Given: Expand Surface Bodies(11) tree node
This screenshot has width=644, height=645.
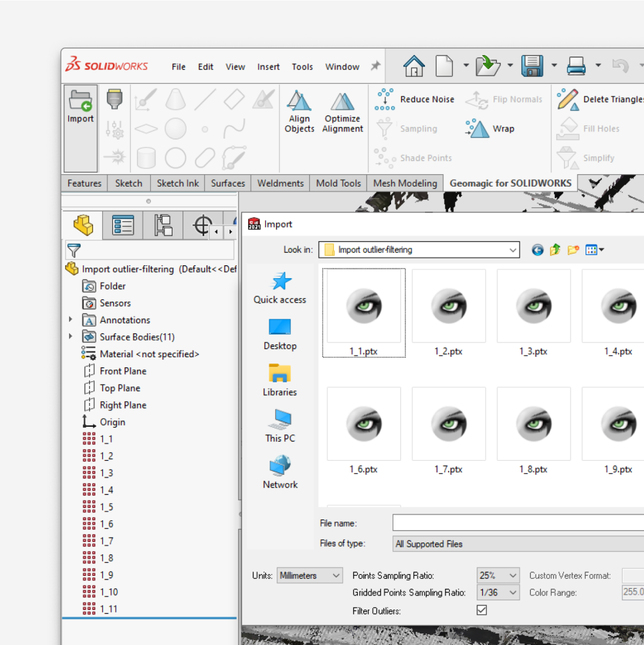Looking at the screenshot, I should pyautogui.click(x=70, y=336).
